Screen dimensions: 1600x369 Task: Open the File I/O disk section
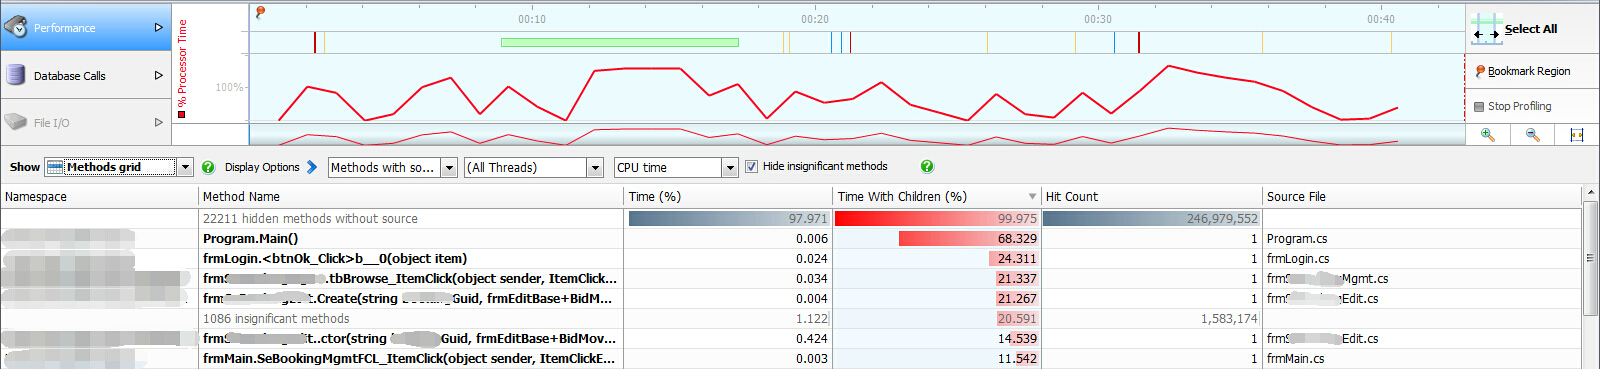coord(86,122)
